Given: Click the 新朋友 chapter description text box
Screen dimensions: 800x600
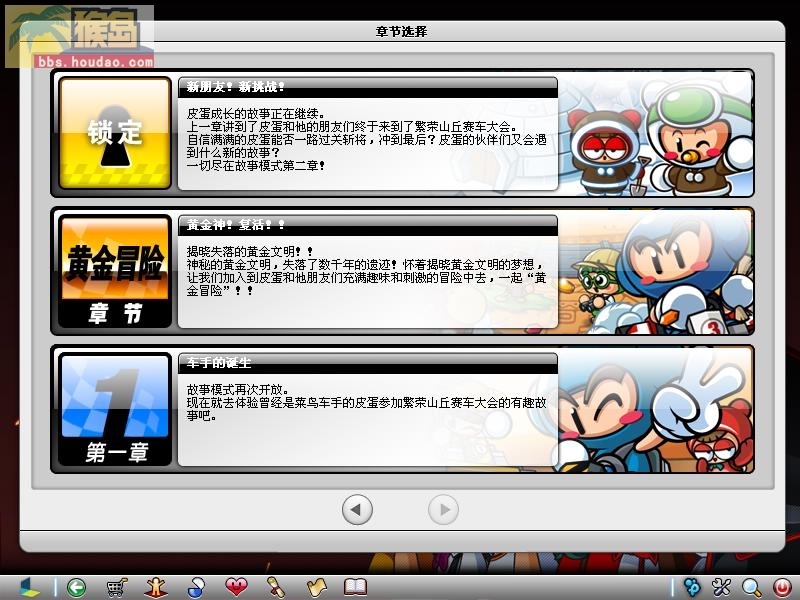Looking at the screenshot, I should (368, 144).
